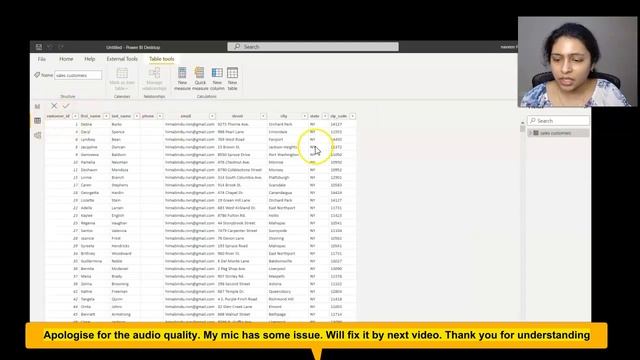The width and height of the screenshot is (640, 360).
Task: Open customer_id column filter dropdown
Action: click(x=75, y=116)
